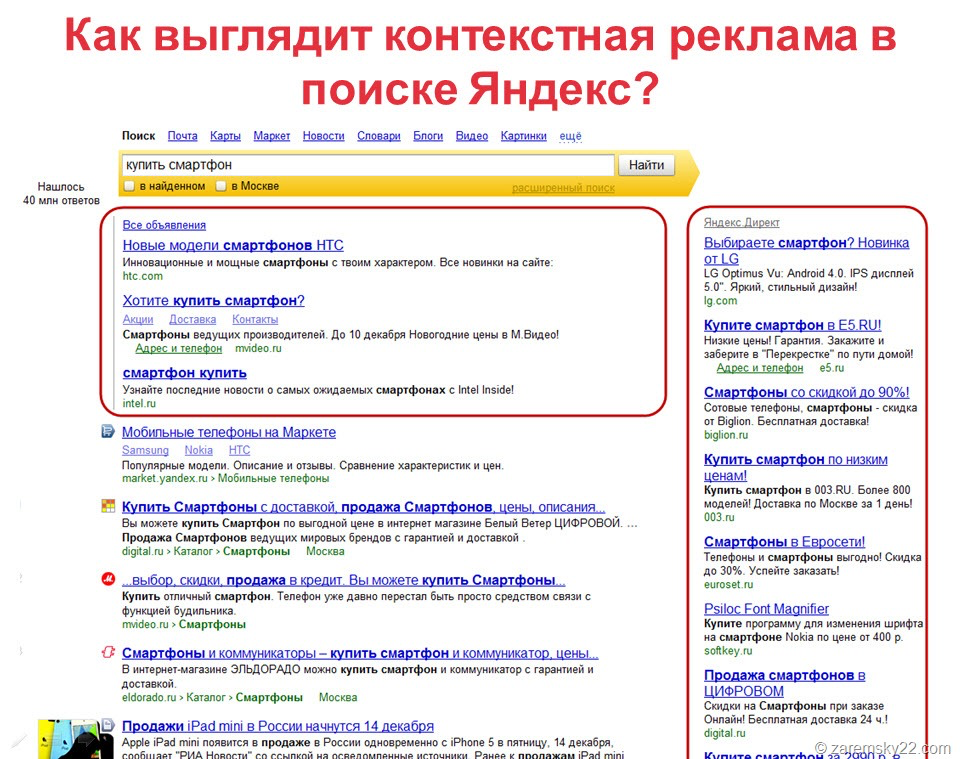961x759 pixels.
Task: Click the 'market.yandex.ru › Мобильные телефоны' path
Action: pyautogui.click(x=226, y=478)
